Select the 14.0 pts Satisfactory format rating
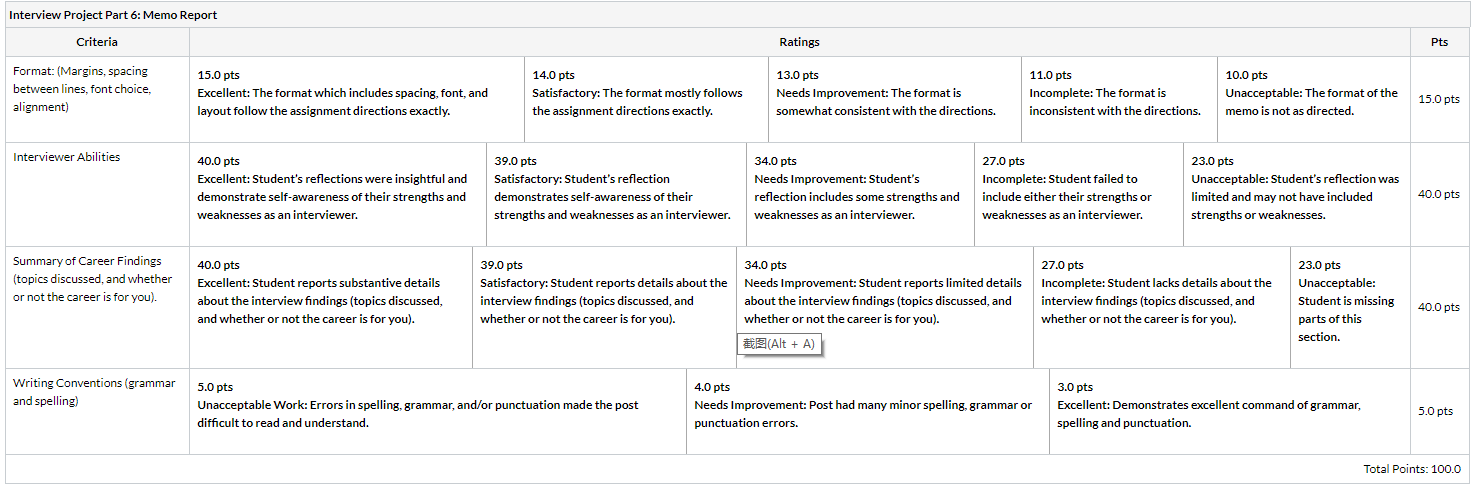 click(646, 100)
